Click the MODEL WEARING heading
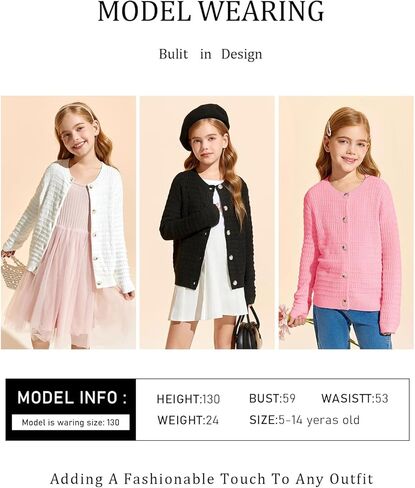 click(211, 12)
